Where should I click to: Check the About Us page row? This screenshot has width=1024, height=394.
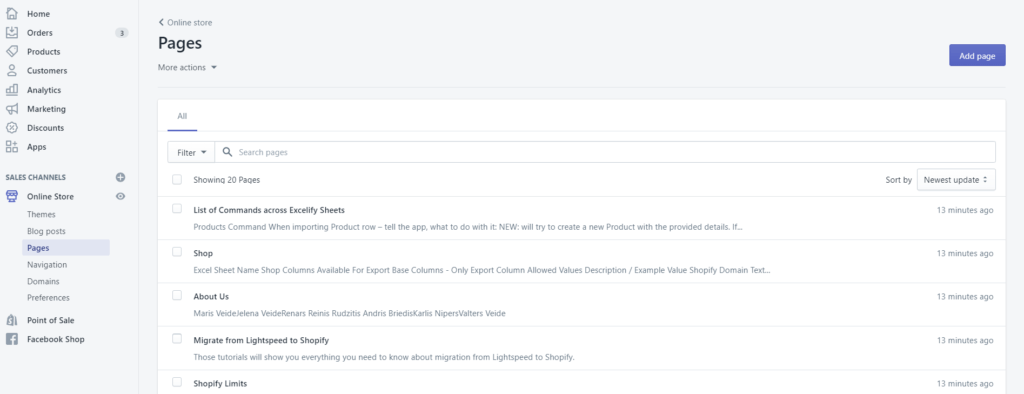[x=177, y=295]
